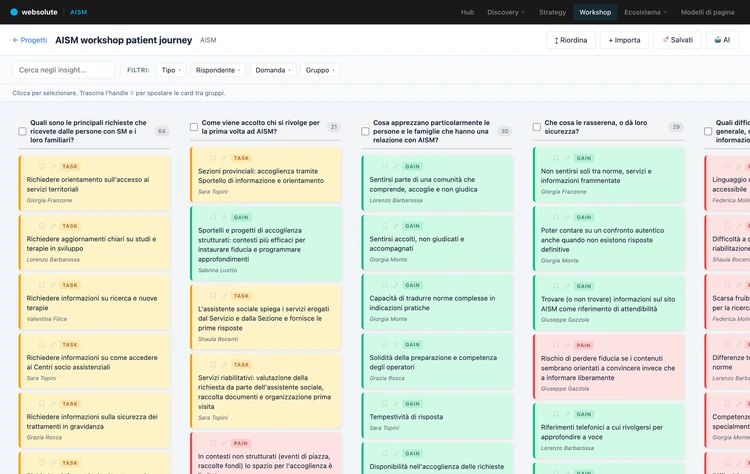Click the 21 count badge
750x474 pixels.
pos(333,127)
